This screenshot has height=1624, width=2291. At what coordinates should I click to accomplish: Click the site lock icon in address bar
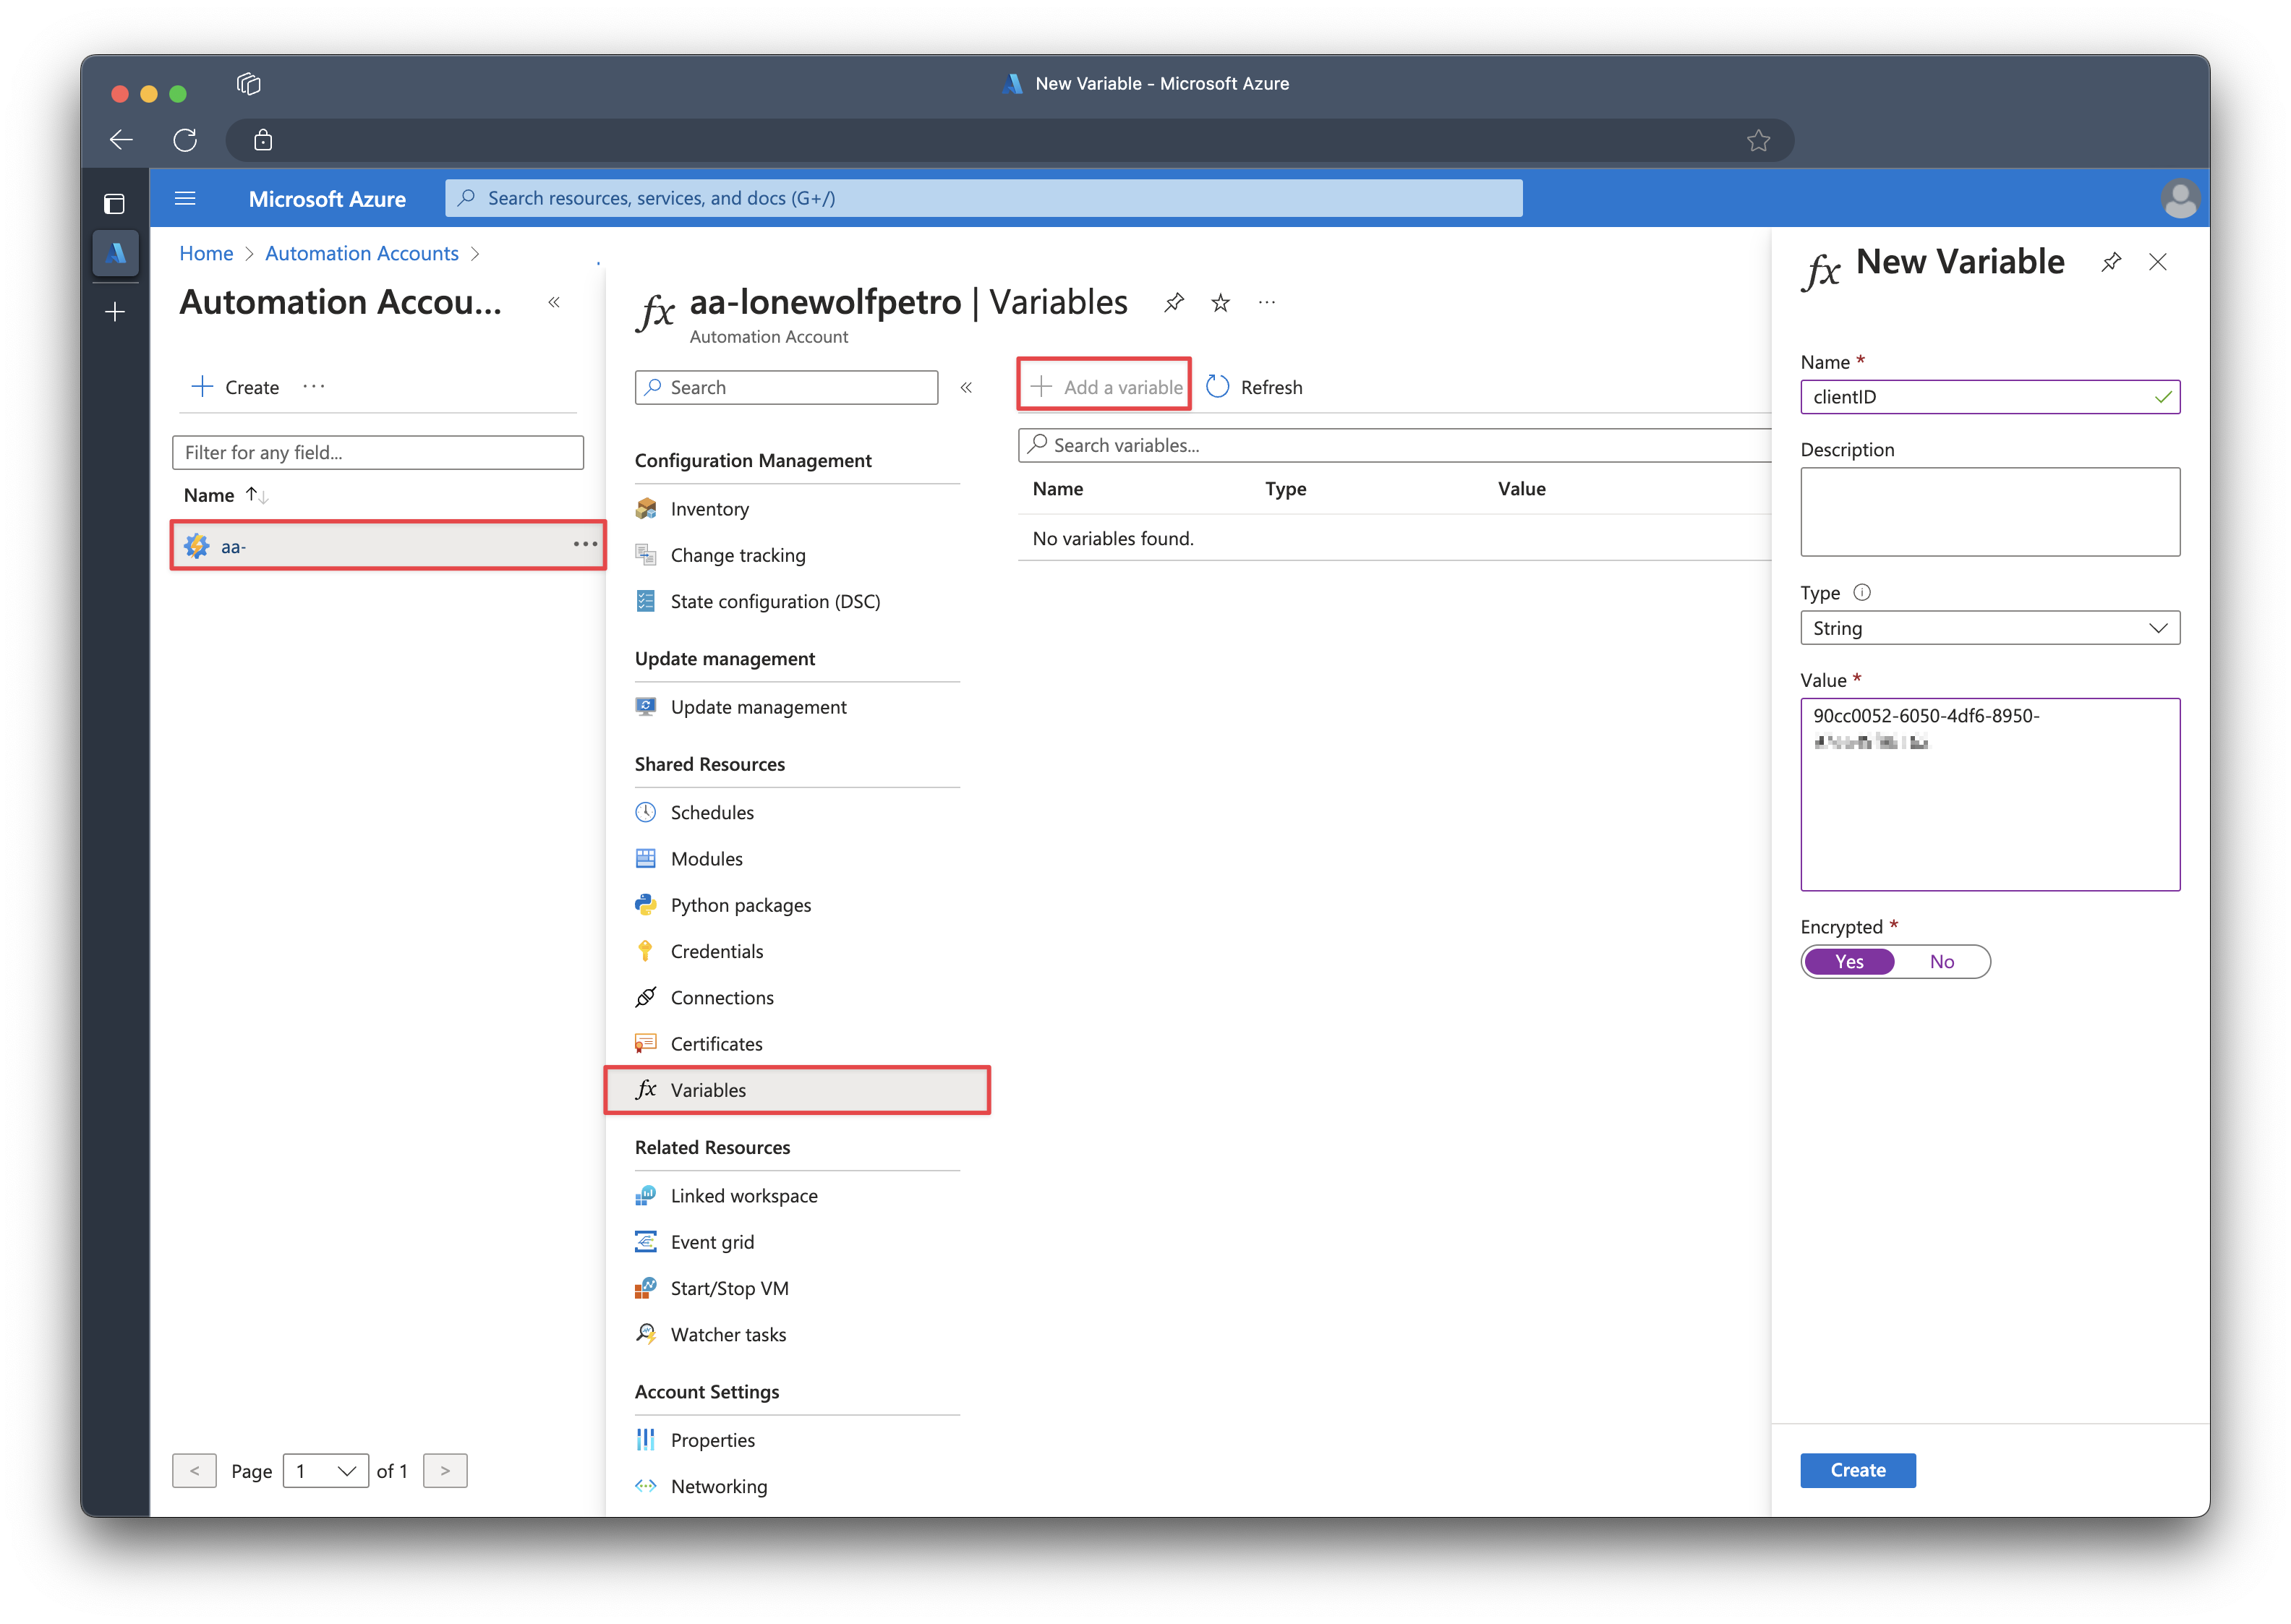point(263,140)
